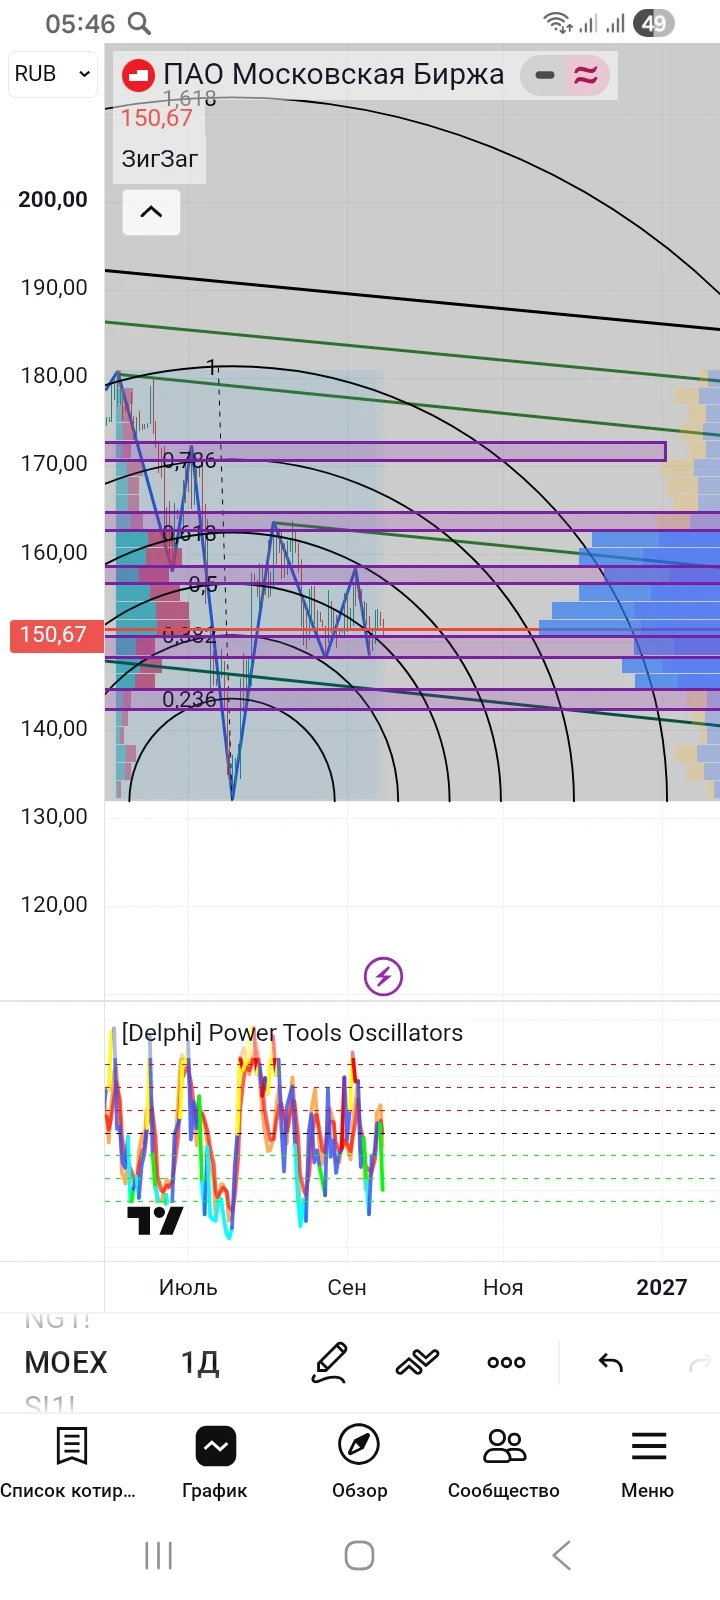Tap the ПАО Московская Биржа symbol title
This screenshot has height=1600, width=720.
tap(334, 74)
